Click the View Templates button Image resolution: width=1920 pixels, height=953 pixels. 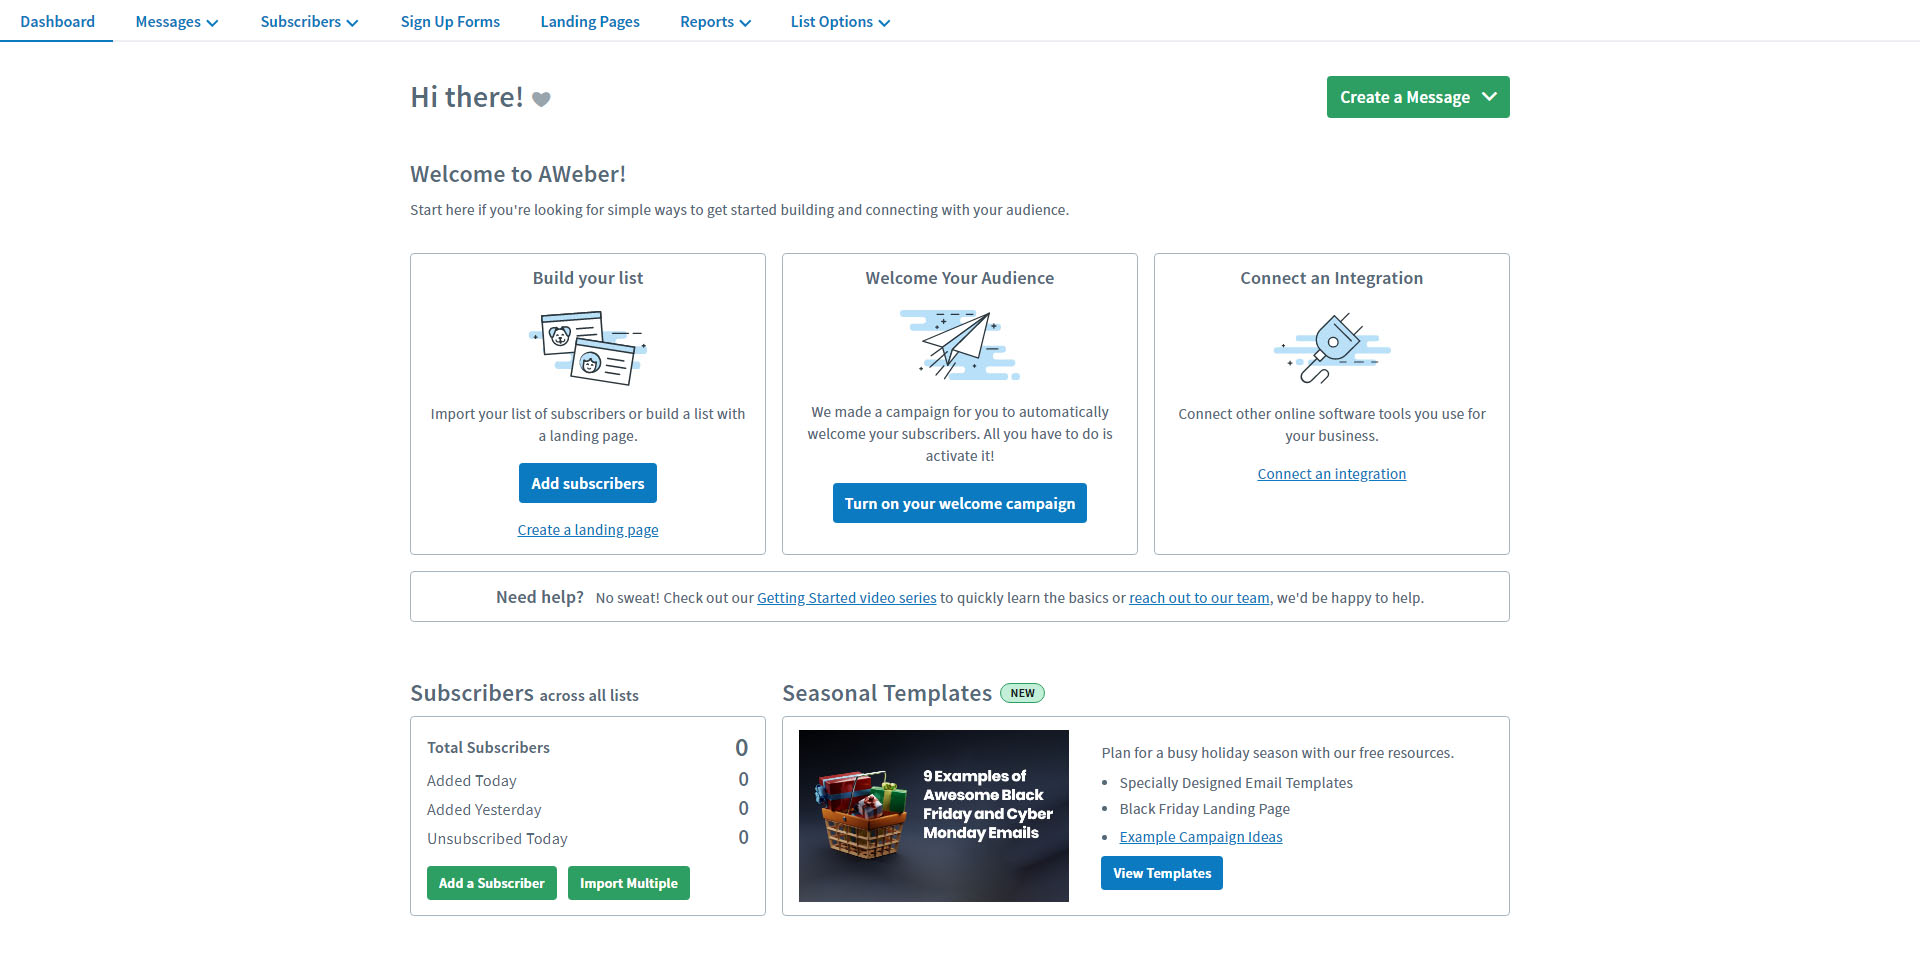tap(1162, 873)
